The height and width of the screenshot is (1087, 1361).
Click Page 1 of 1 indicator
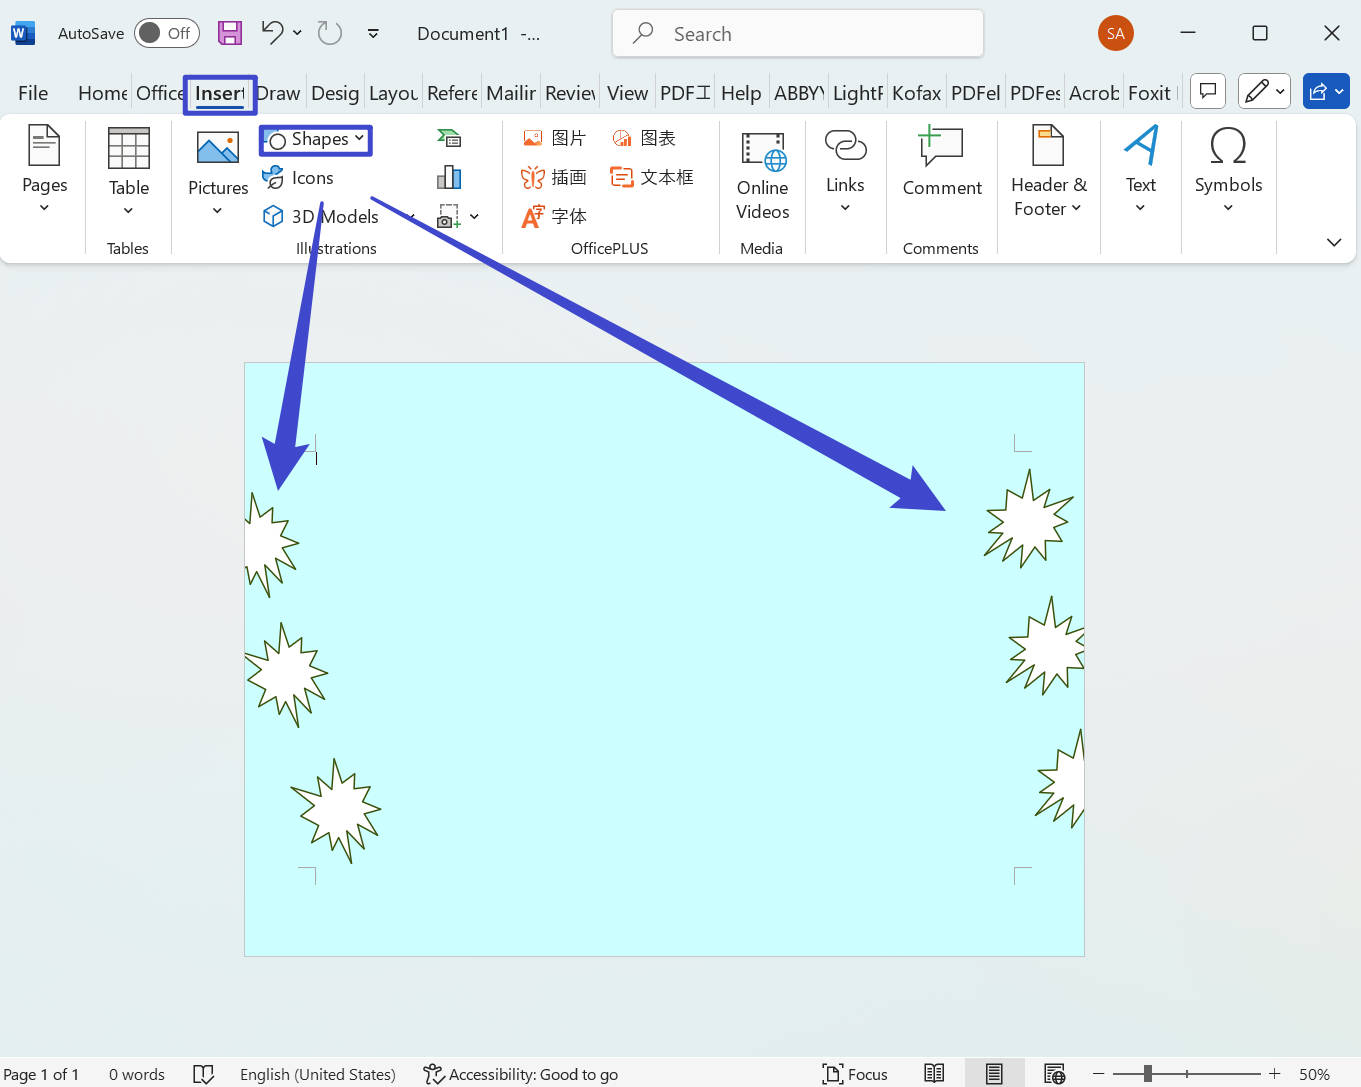(x=41, y=1074)
